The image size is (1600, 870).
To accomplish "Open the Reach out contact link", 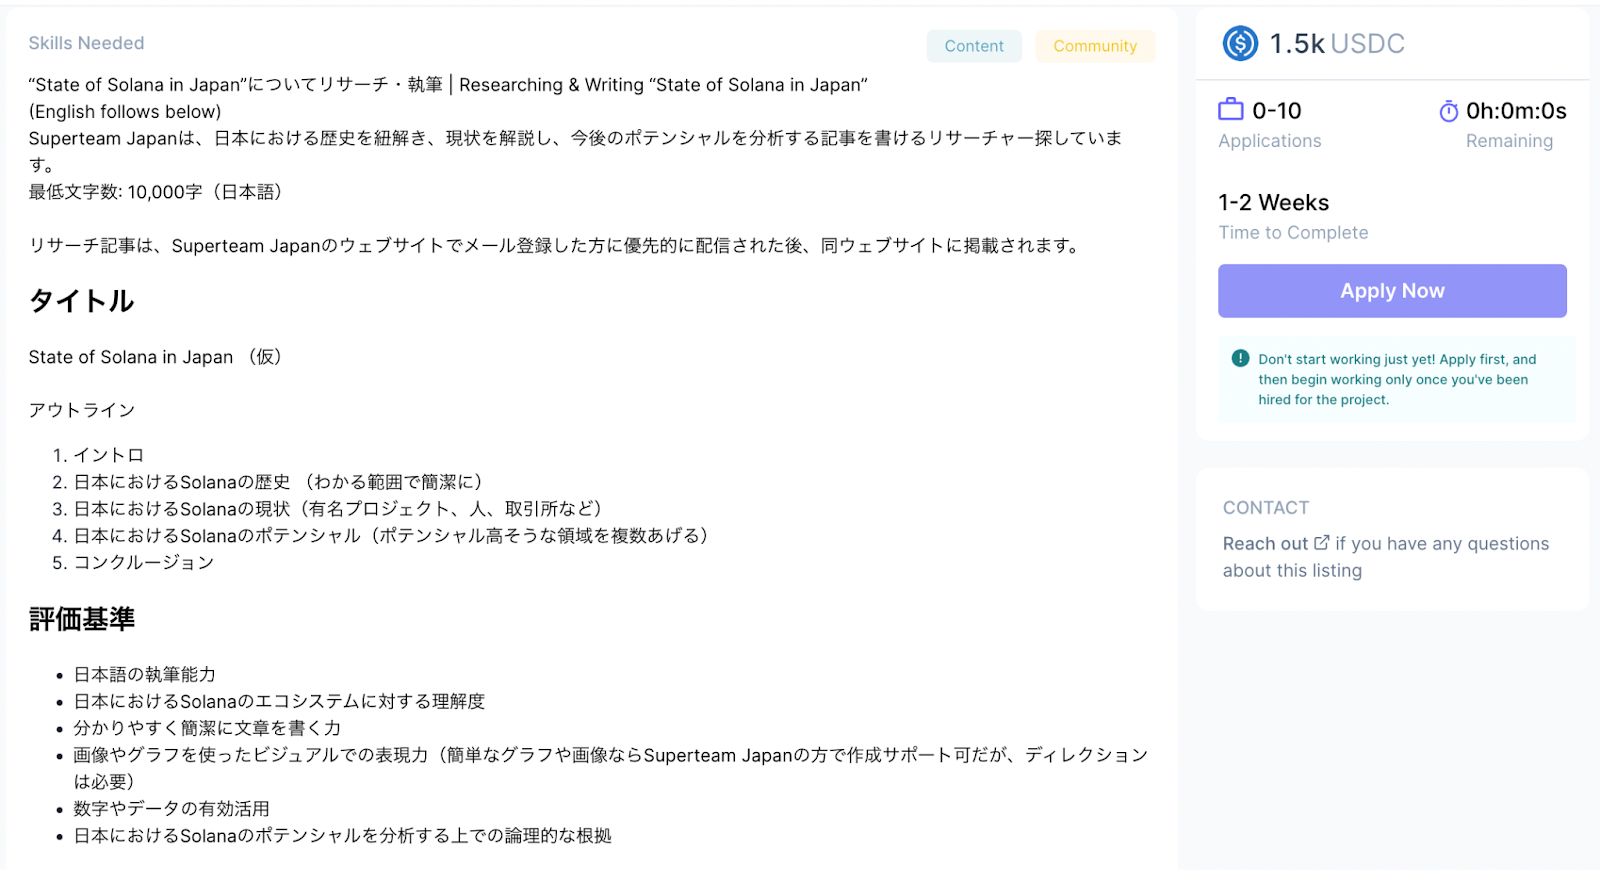I will tap(1276, 543).
